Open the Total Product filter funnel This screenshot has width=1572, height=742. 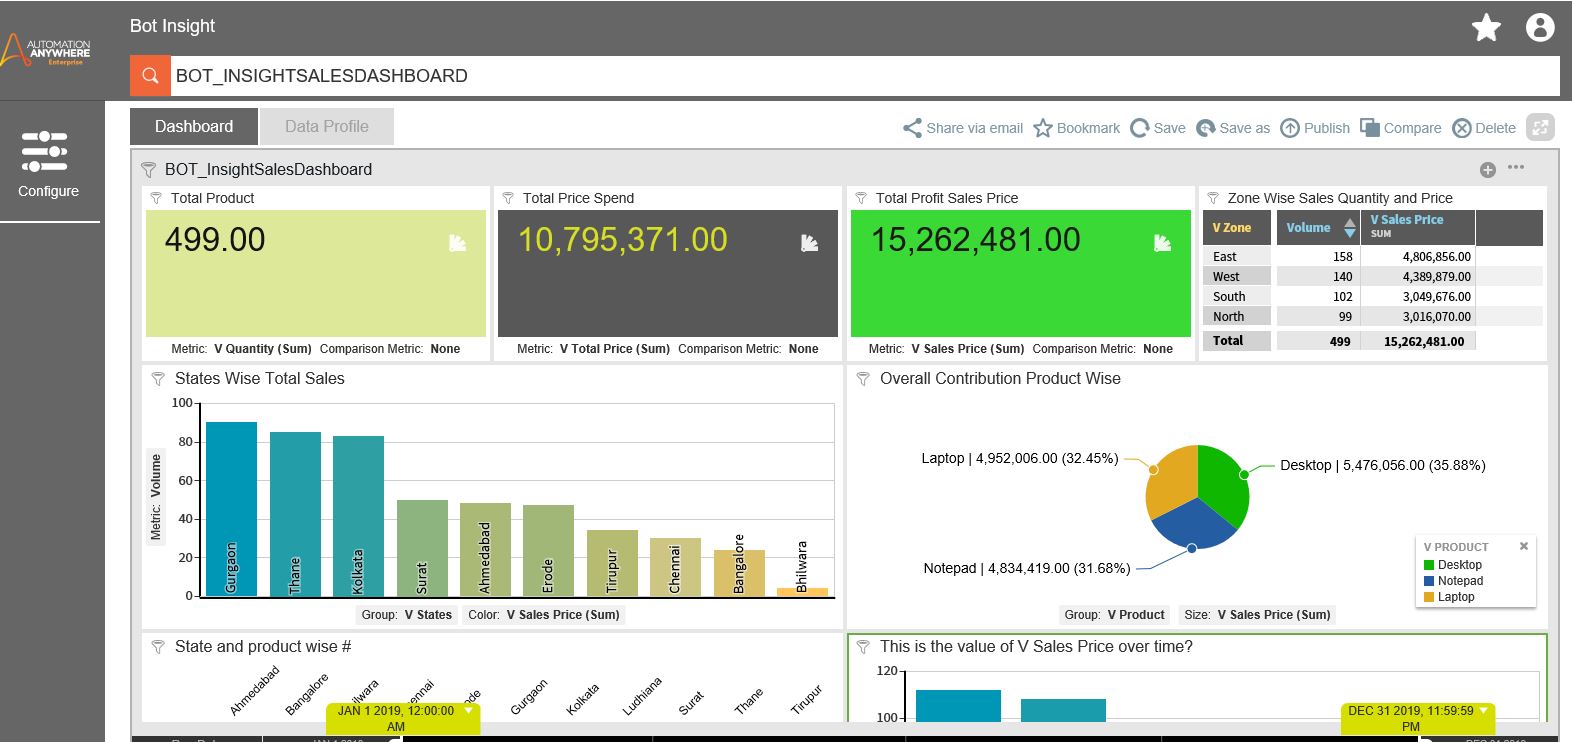(156, 198)
